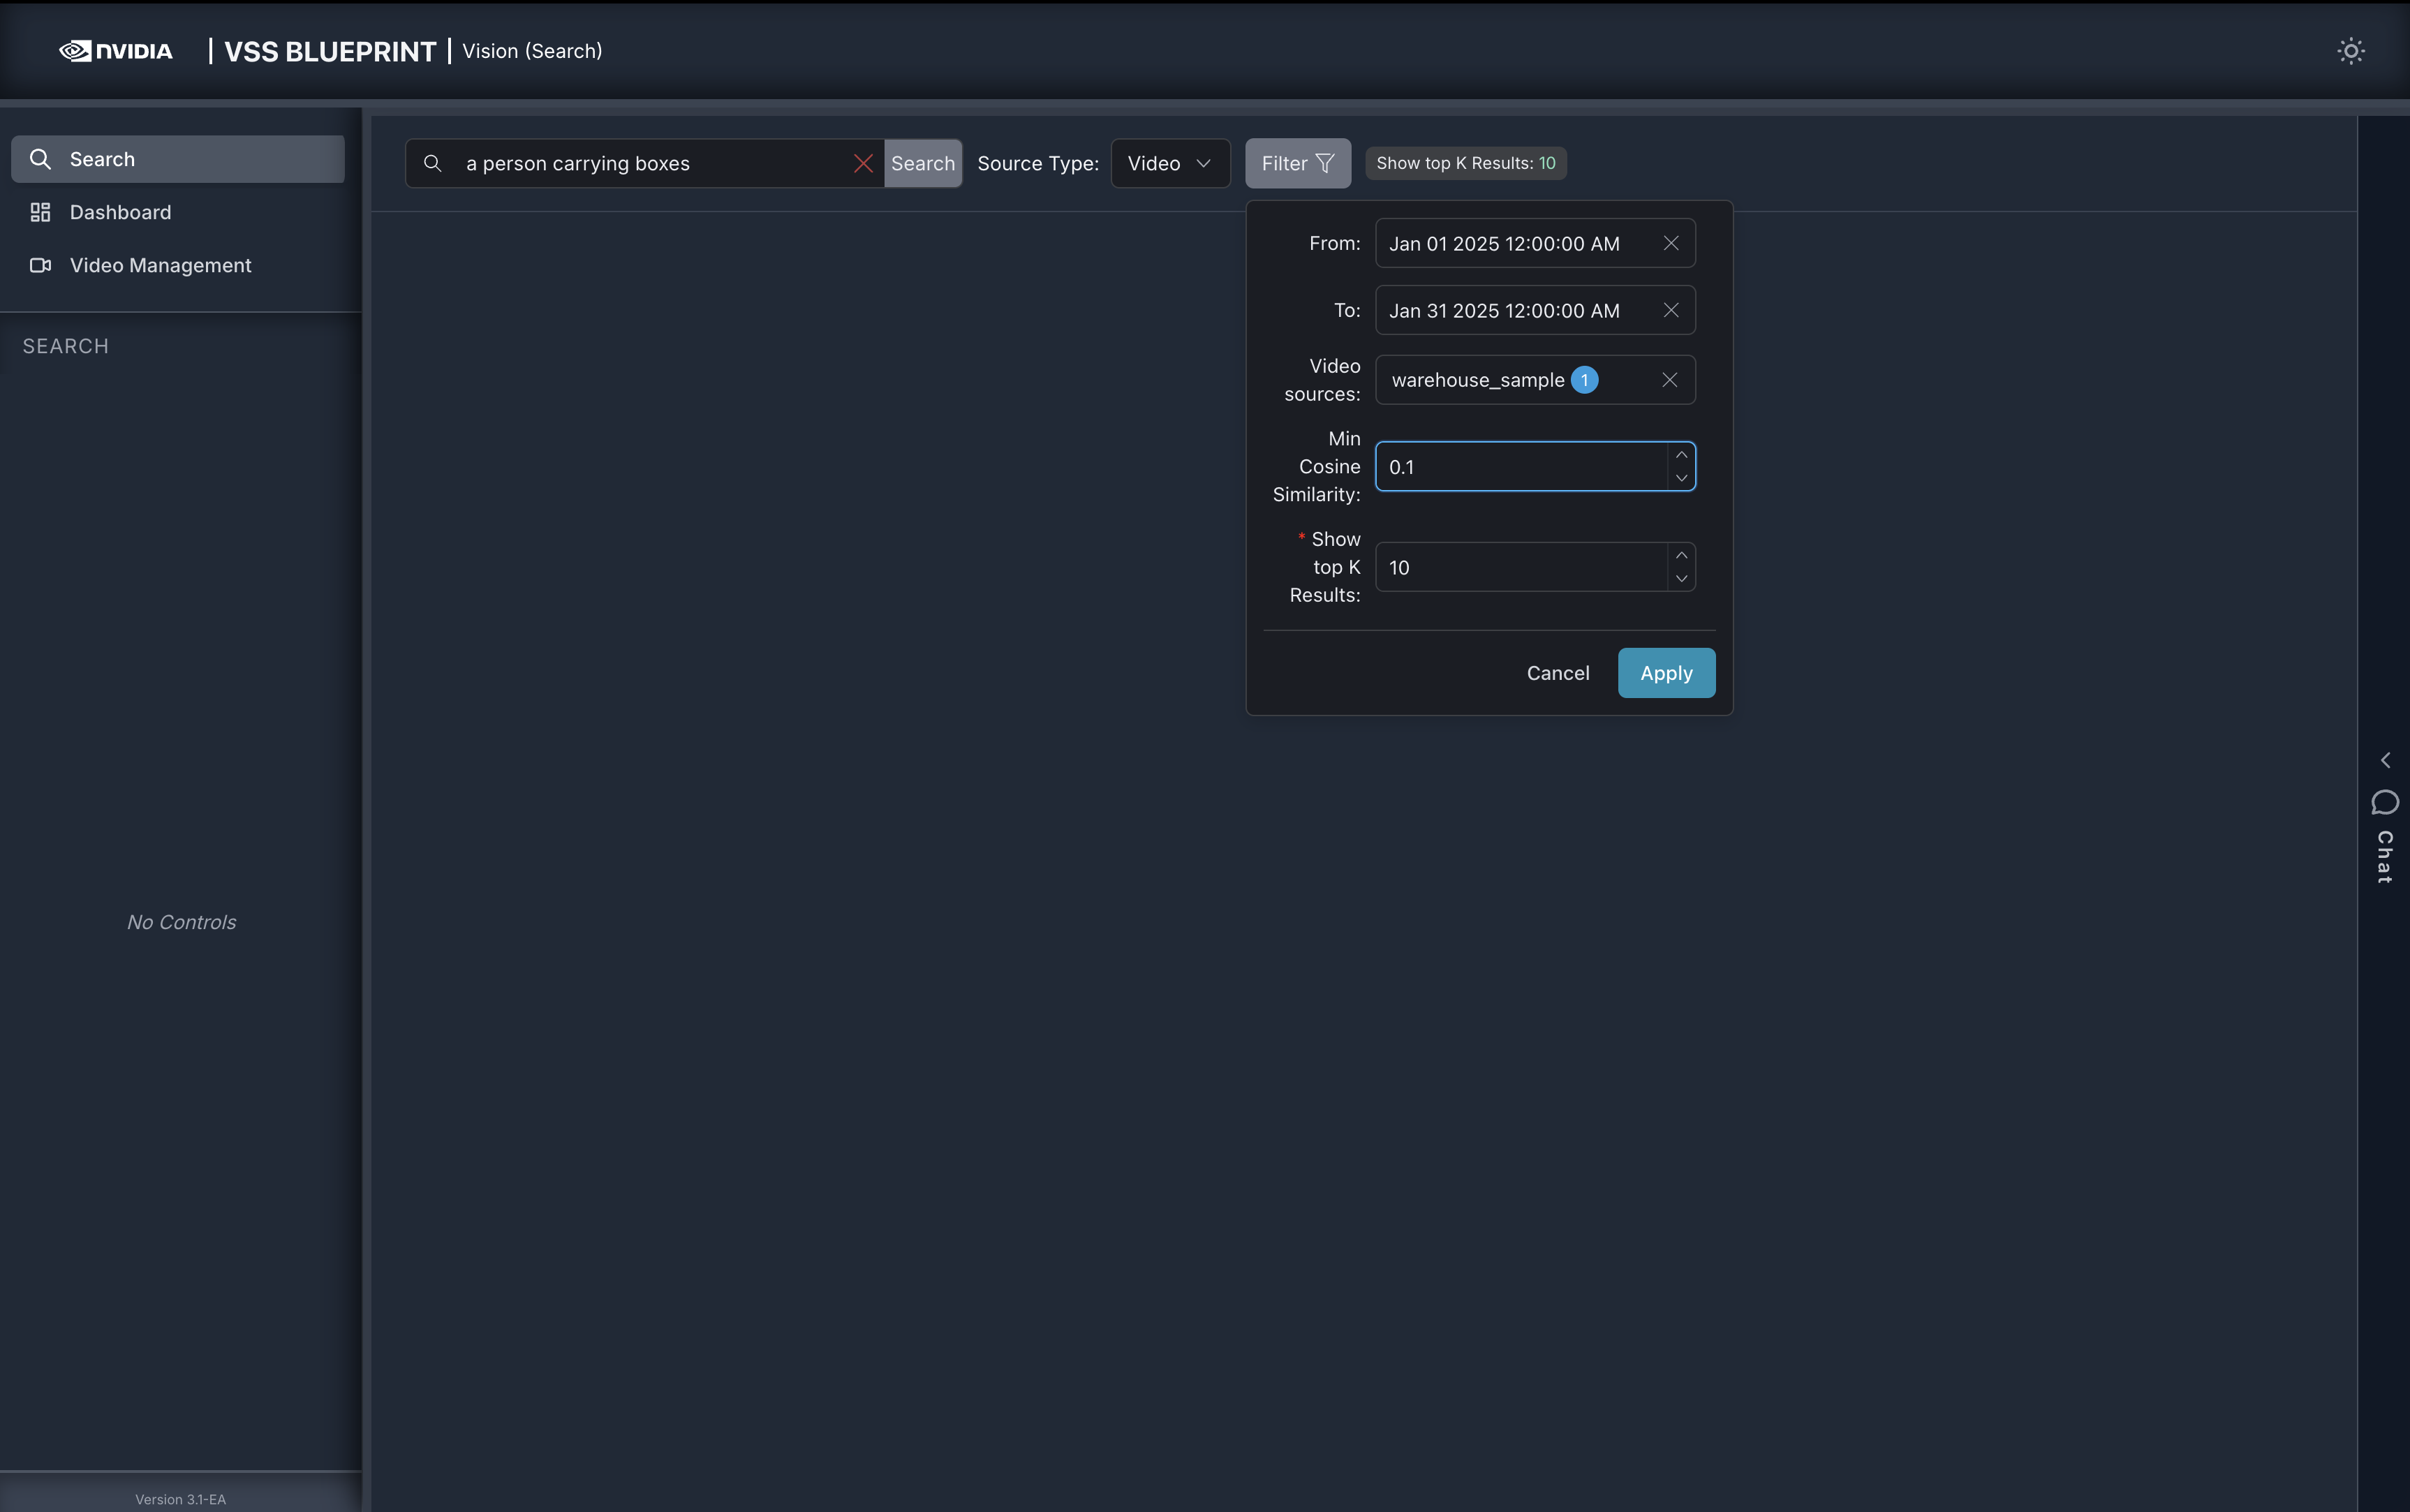
Task: Open the Source Type Video dropdown
Action: point(1170,163)
